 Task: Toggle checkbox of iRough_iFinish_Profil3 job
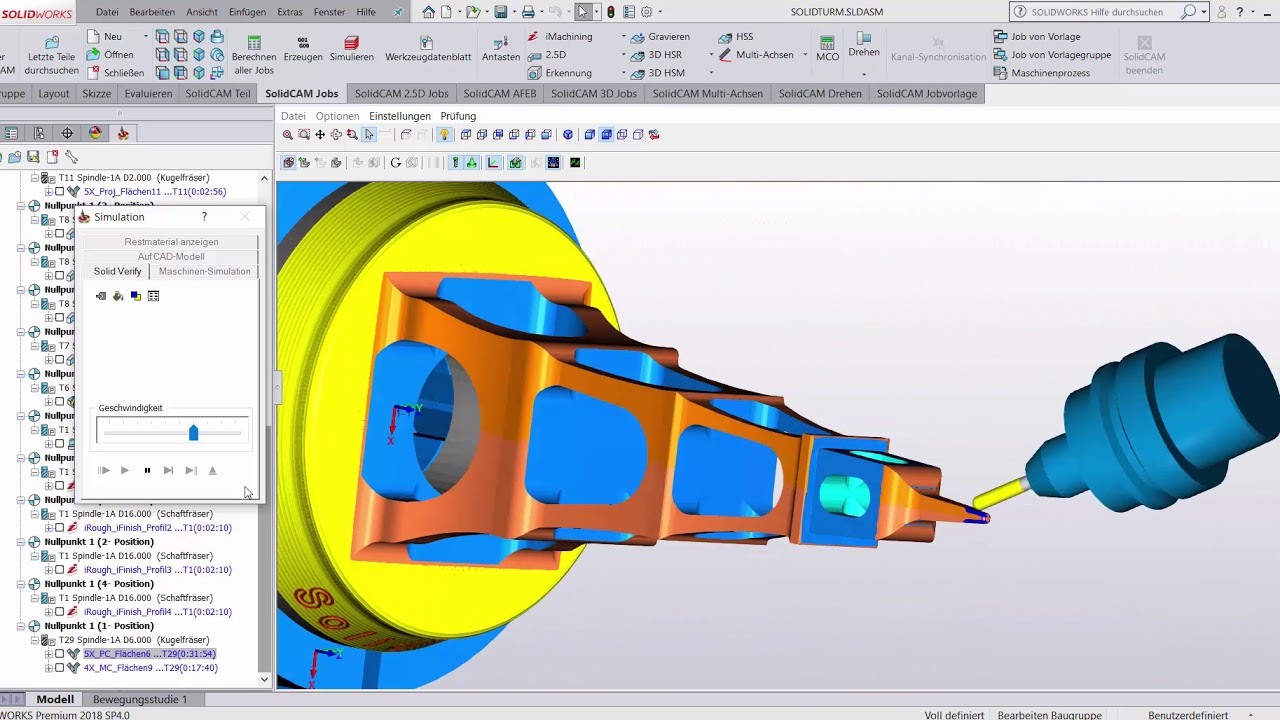(60, 570)
